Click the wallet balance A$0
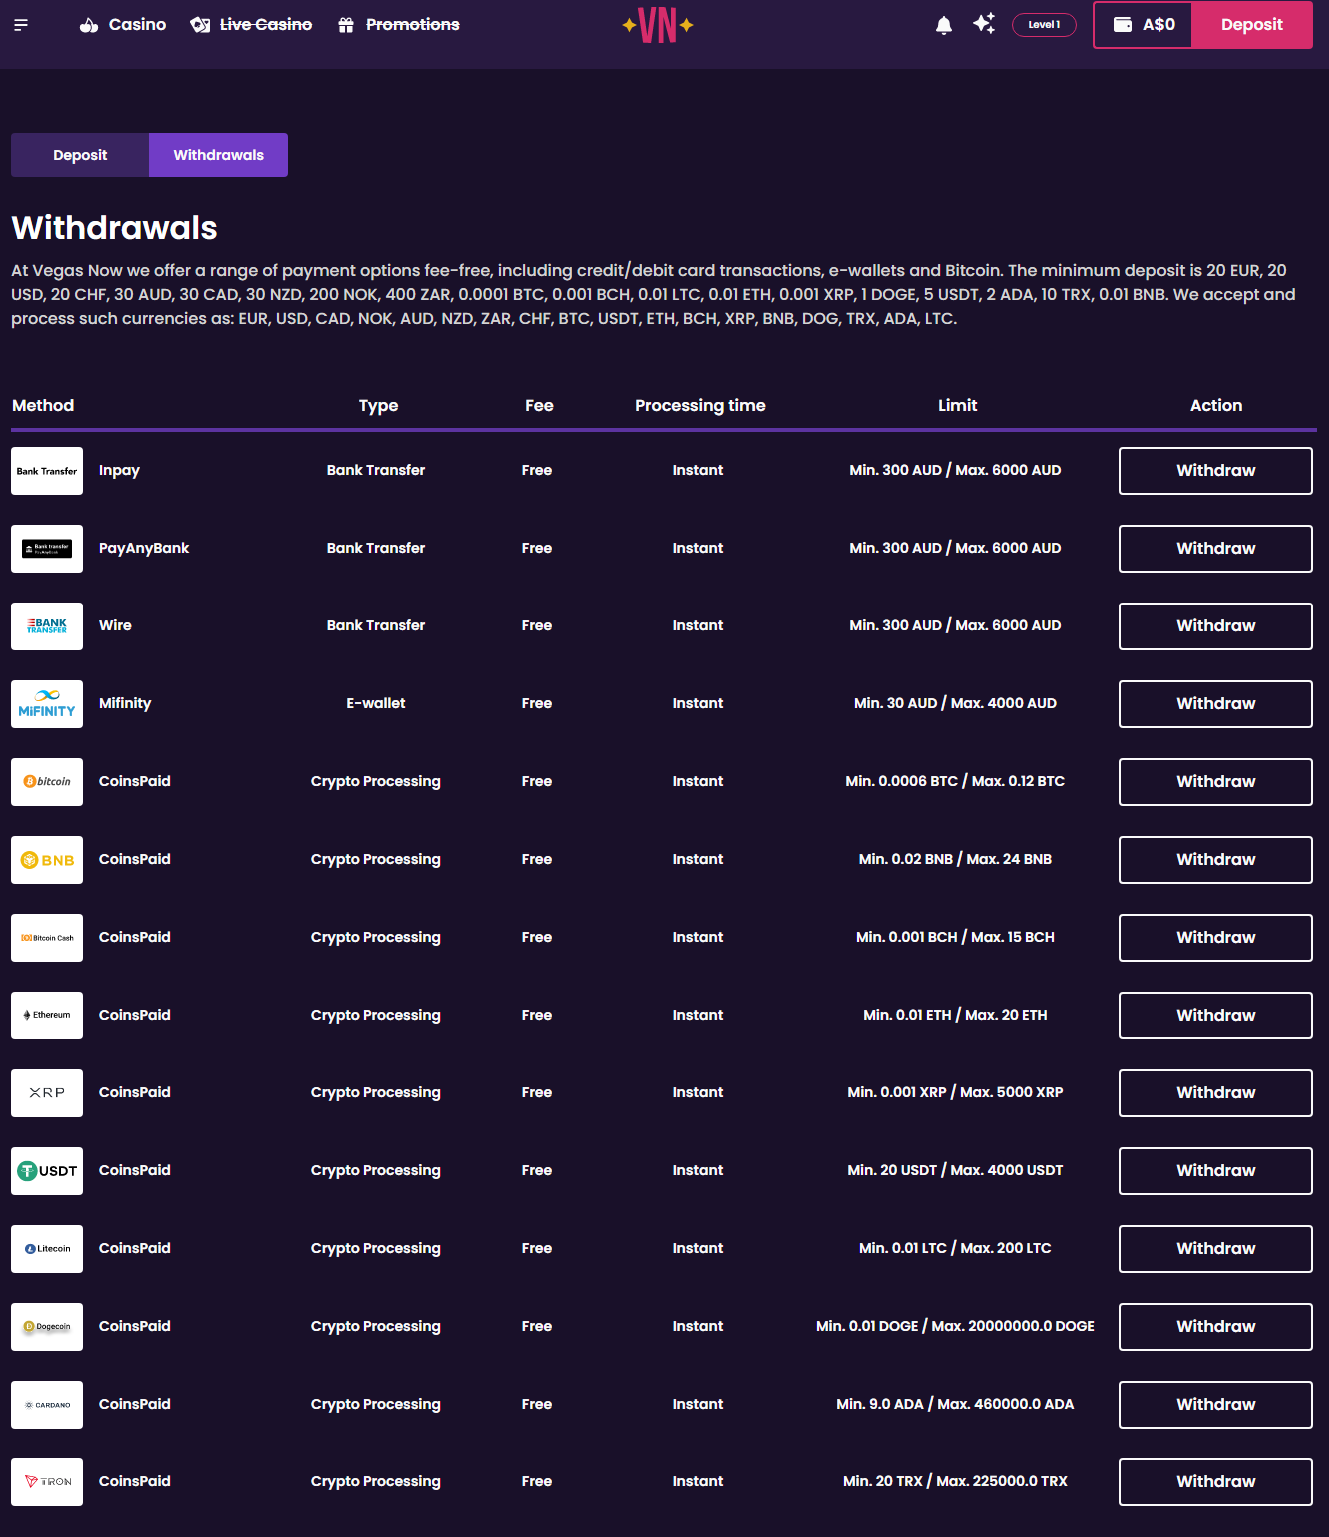 click(x=1143, y=25)
